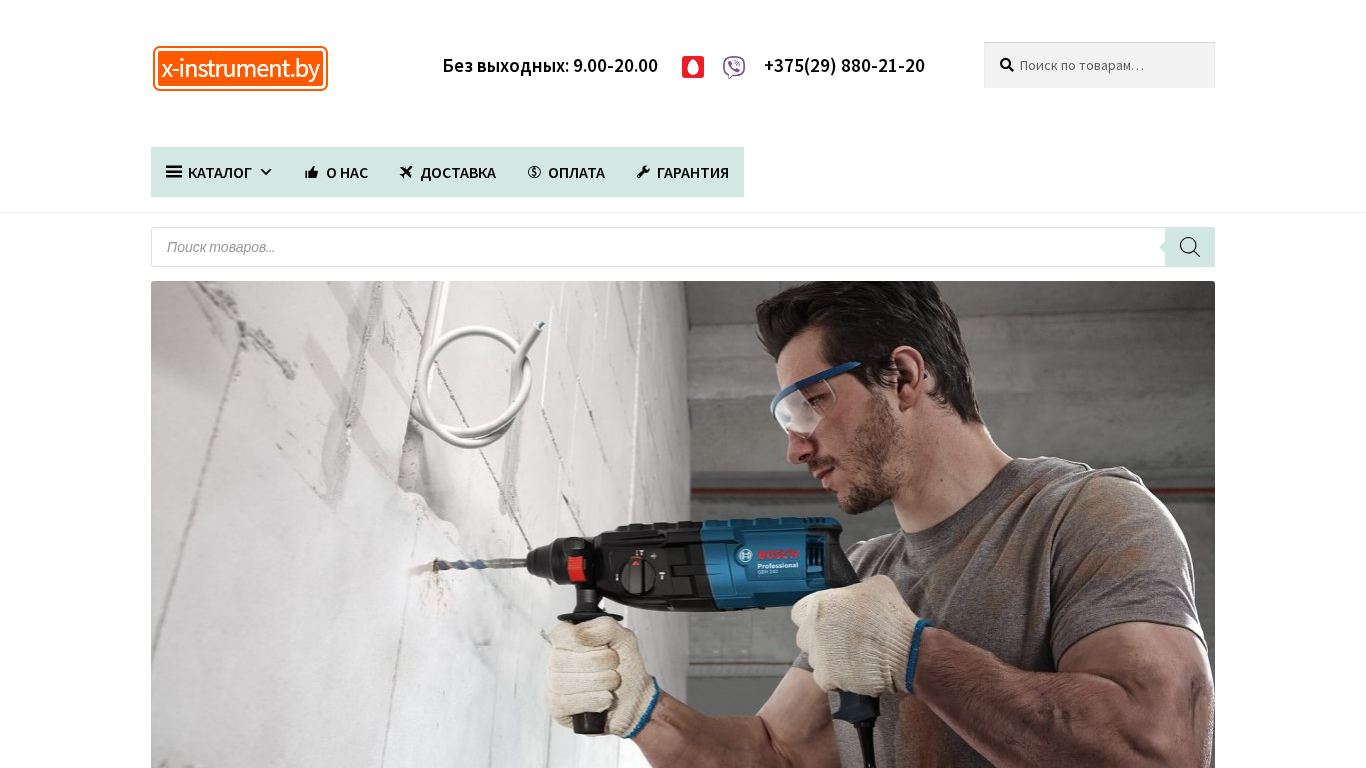Open the Доставка page
This screenshot has width=1366, height=768.
(x=447, y=172)
